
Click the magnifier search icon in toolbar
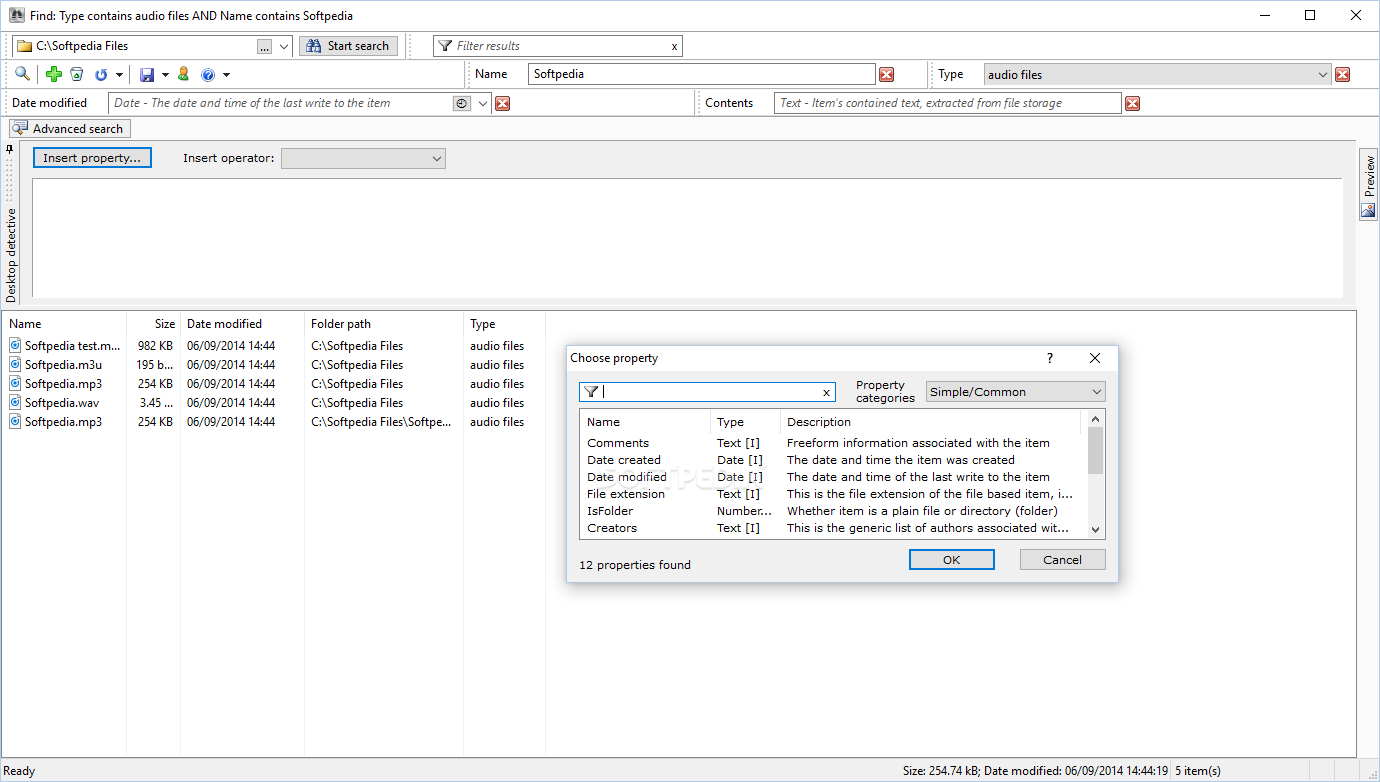click(x=22, y=74)
